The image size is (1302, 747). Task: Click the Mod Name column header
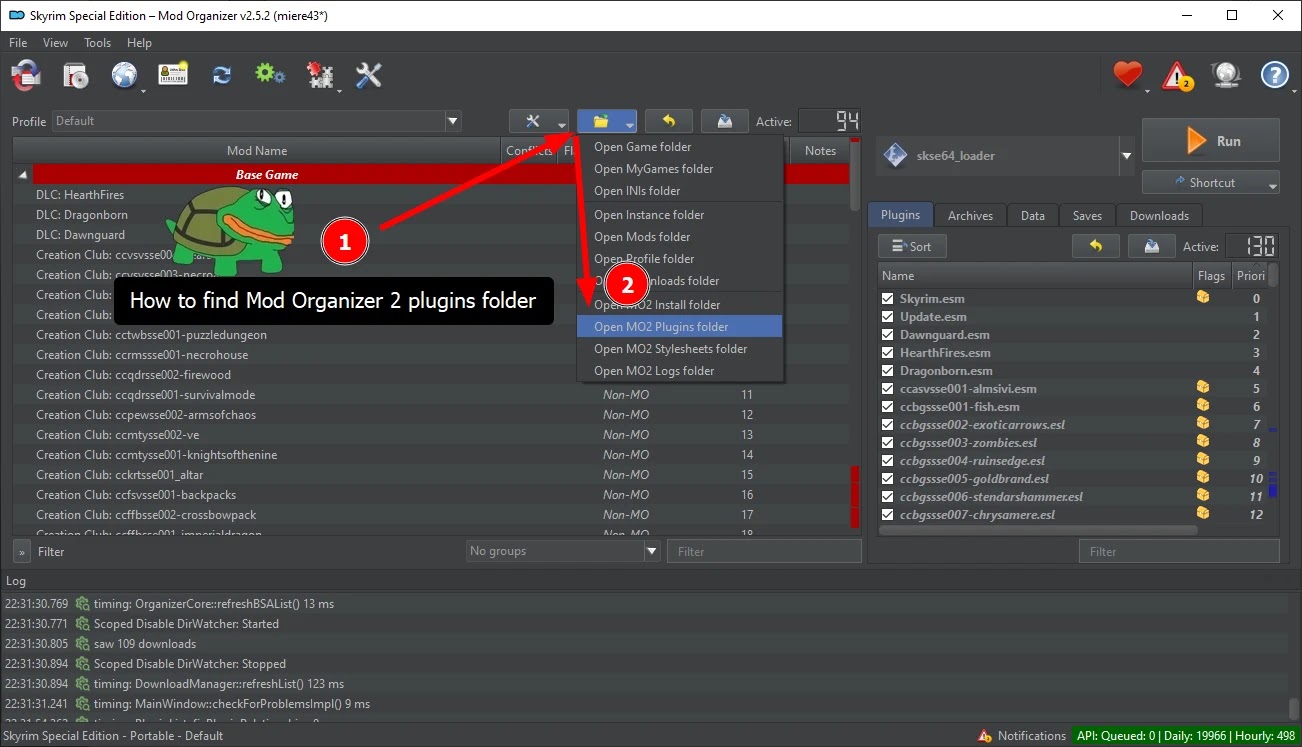pos(257,151)
